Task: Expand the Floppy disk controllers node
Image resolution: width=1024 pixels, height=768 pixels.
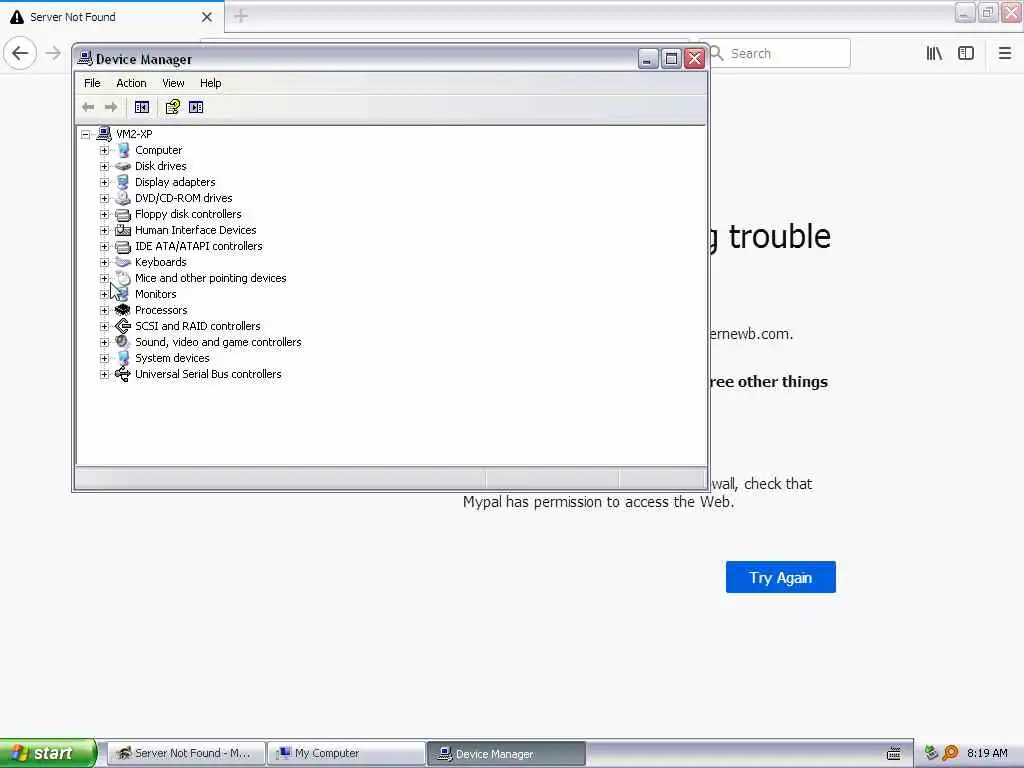Action: 104,214
